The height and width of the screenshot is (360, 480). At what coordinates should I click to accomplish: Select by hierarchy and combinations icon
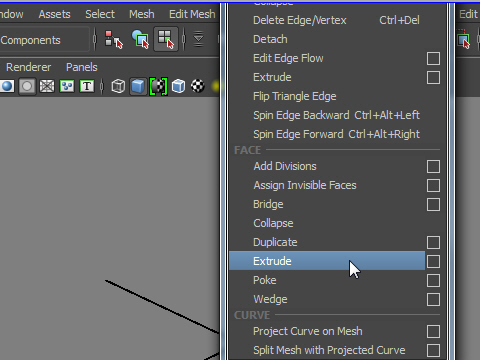(114, 39)
